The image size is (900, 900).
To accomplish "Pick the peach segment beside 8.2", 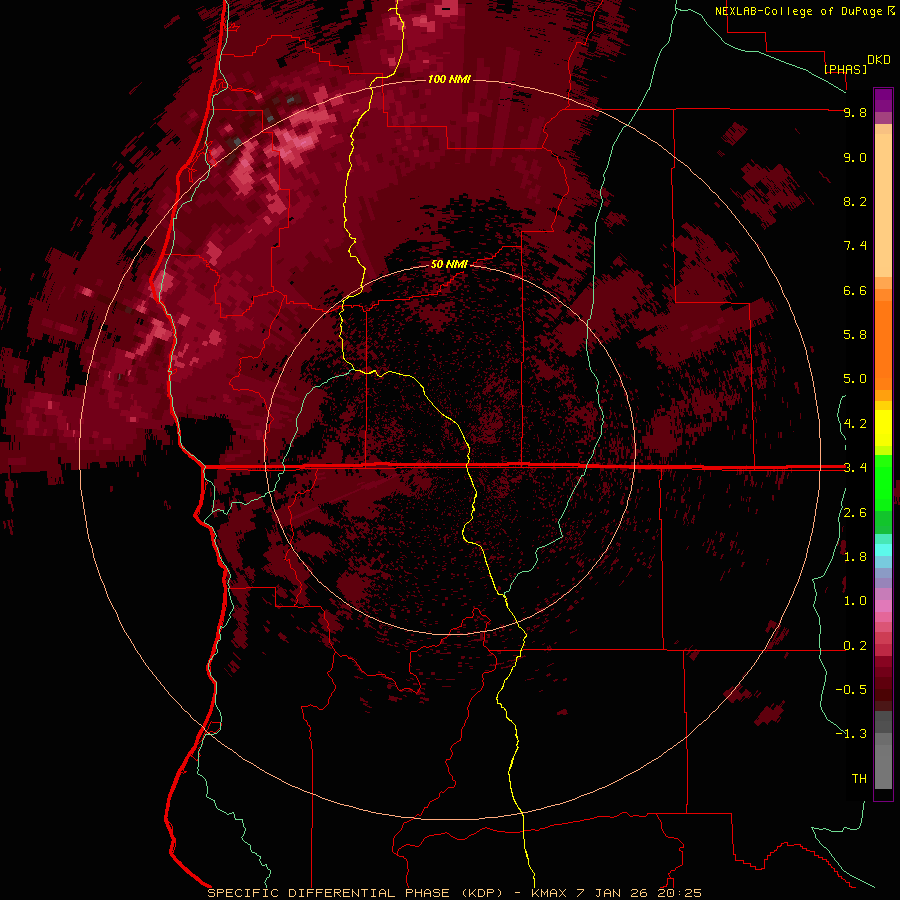I will (x=883, y=204).
